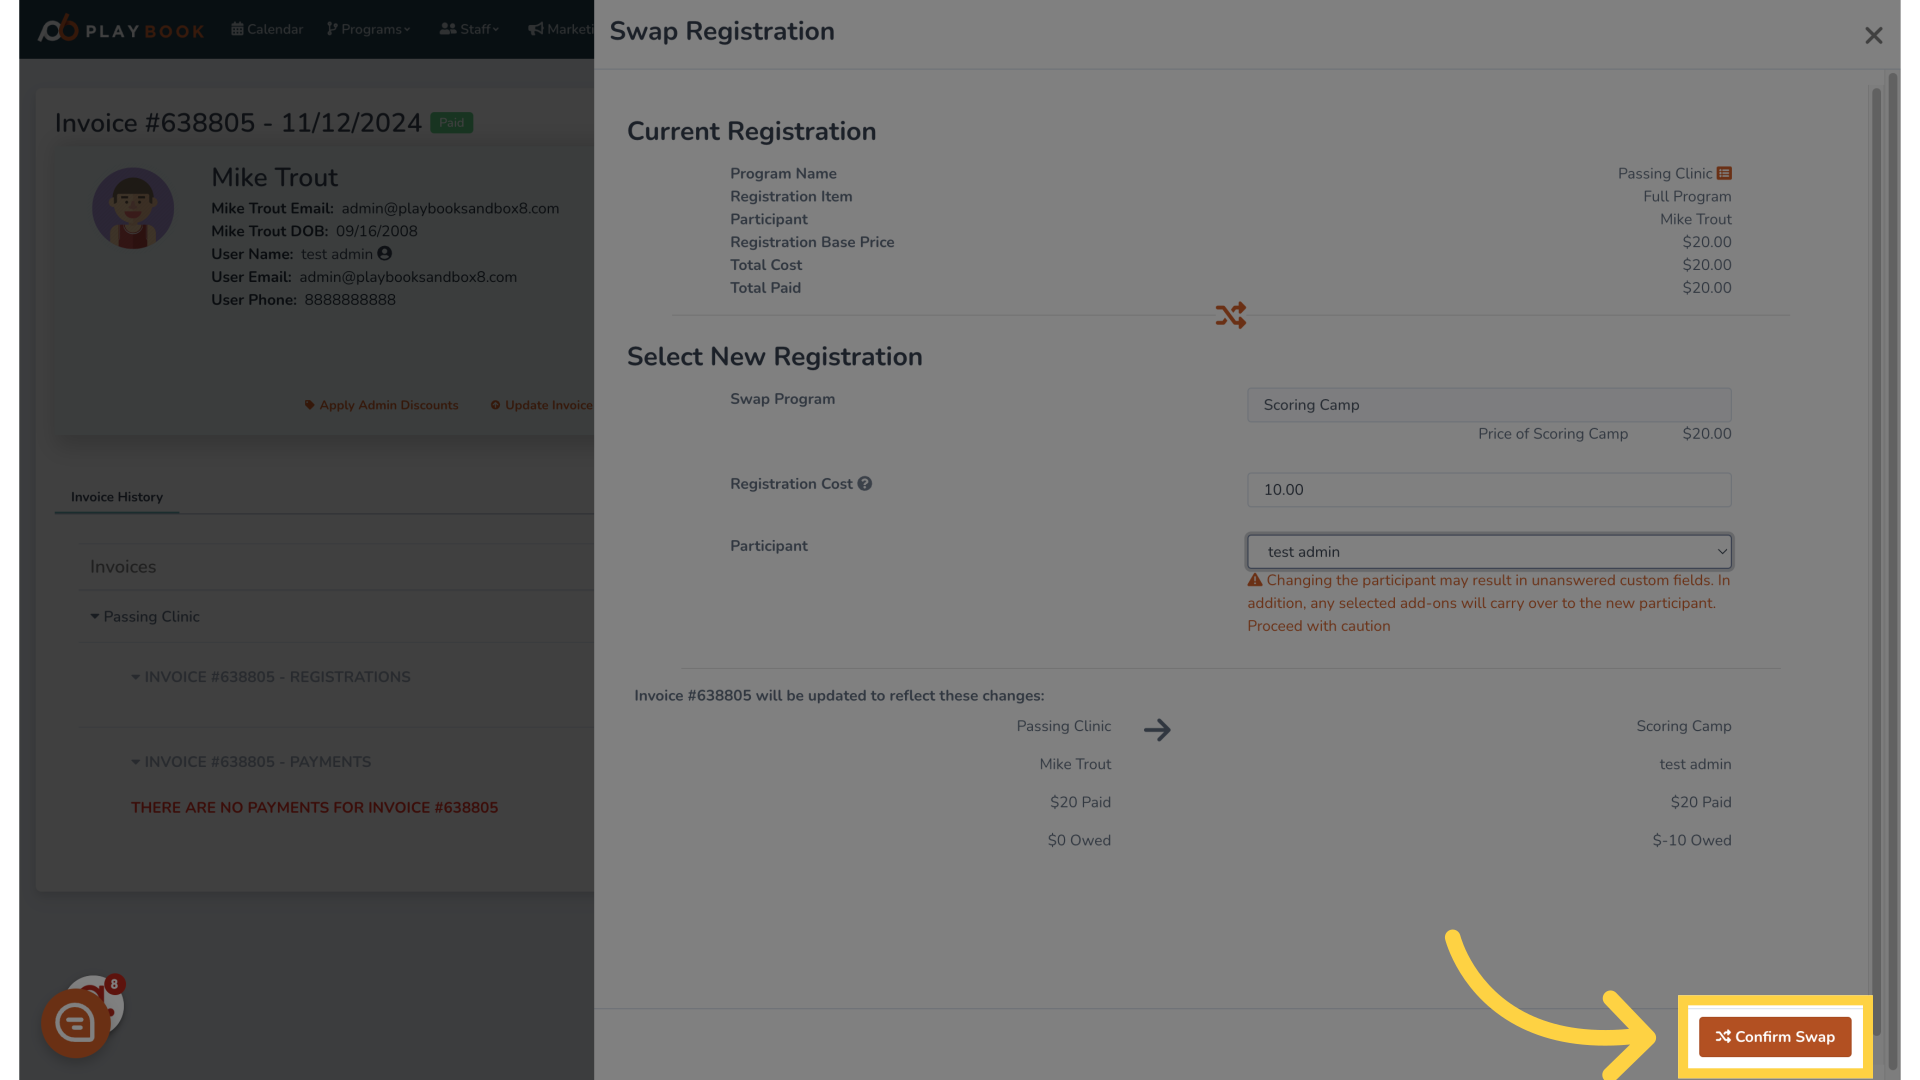This screenshot has width=1920, height=1080.
Task: Select the Participant dropdown for new registration
Action: [x=1487, y=551]
